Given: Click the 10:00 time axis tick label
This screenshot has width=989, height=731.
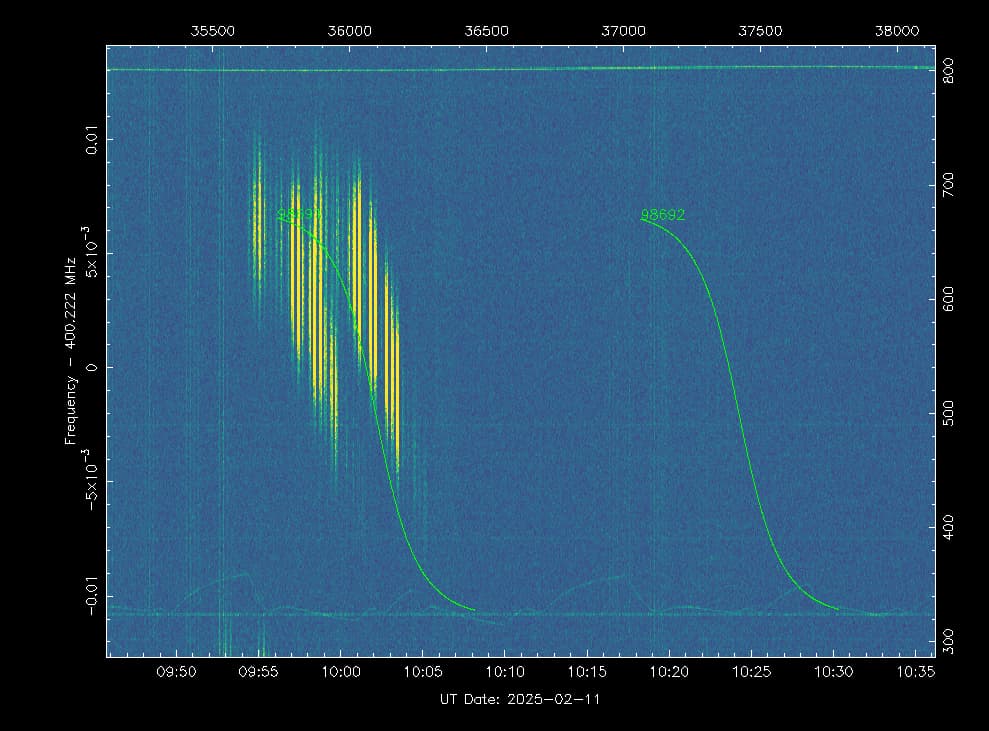Looking at the screenshot, I should pyautogui.click(x=340, y=672).
